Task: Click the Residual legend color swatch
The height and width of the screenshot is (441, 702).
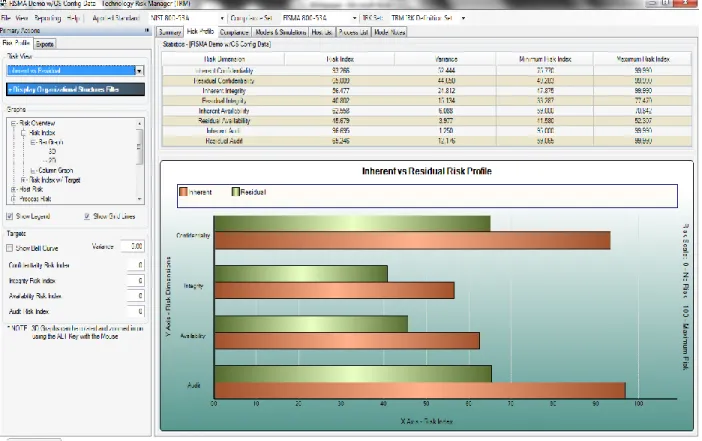Action: (235, 192)
